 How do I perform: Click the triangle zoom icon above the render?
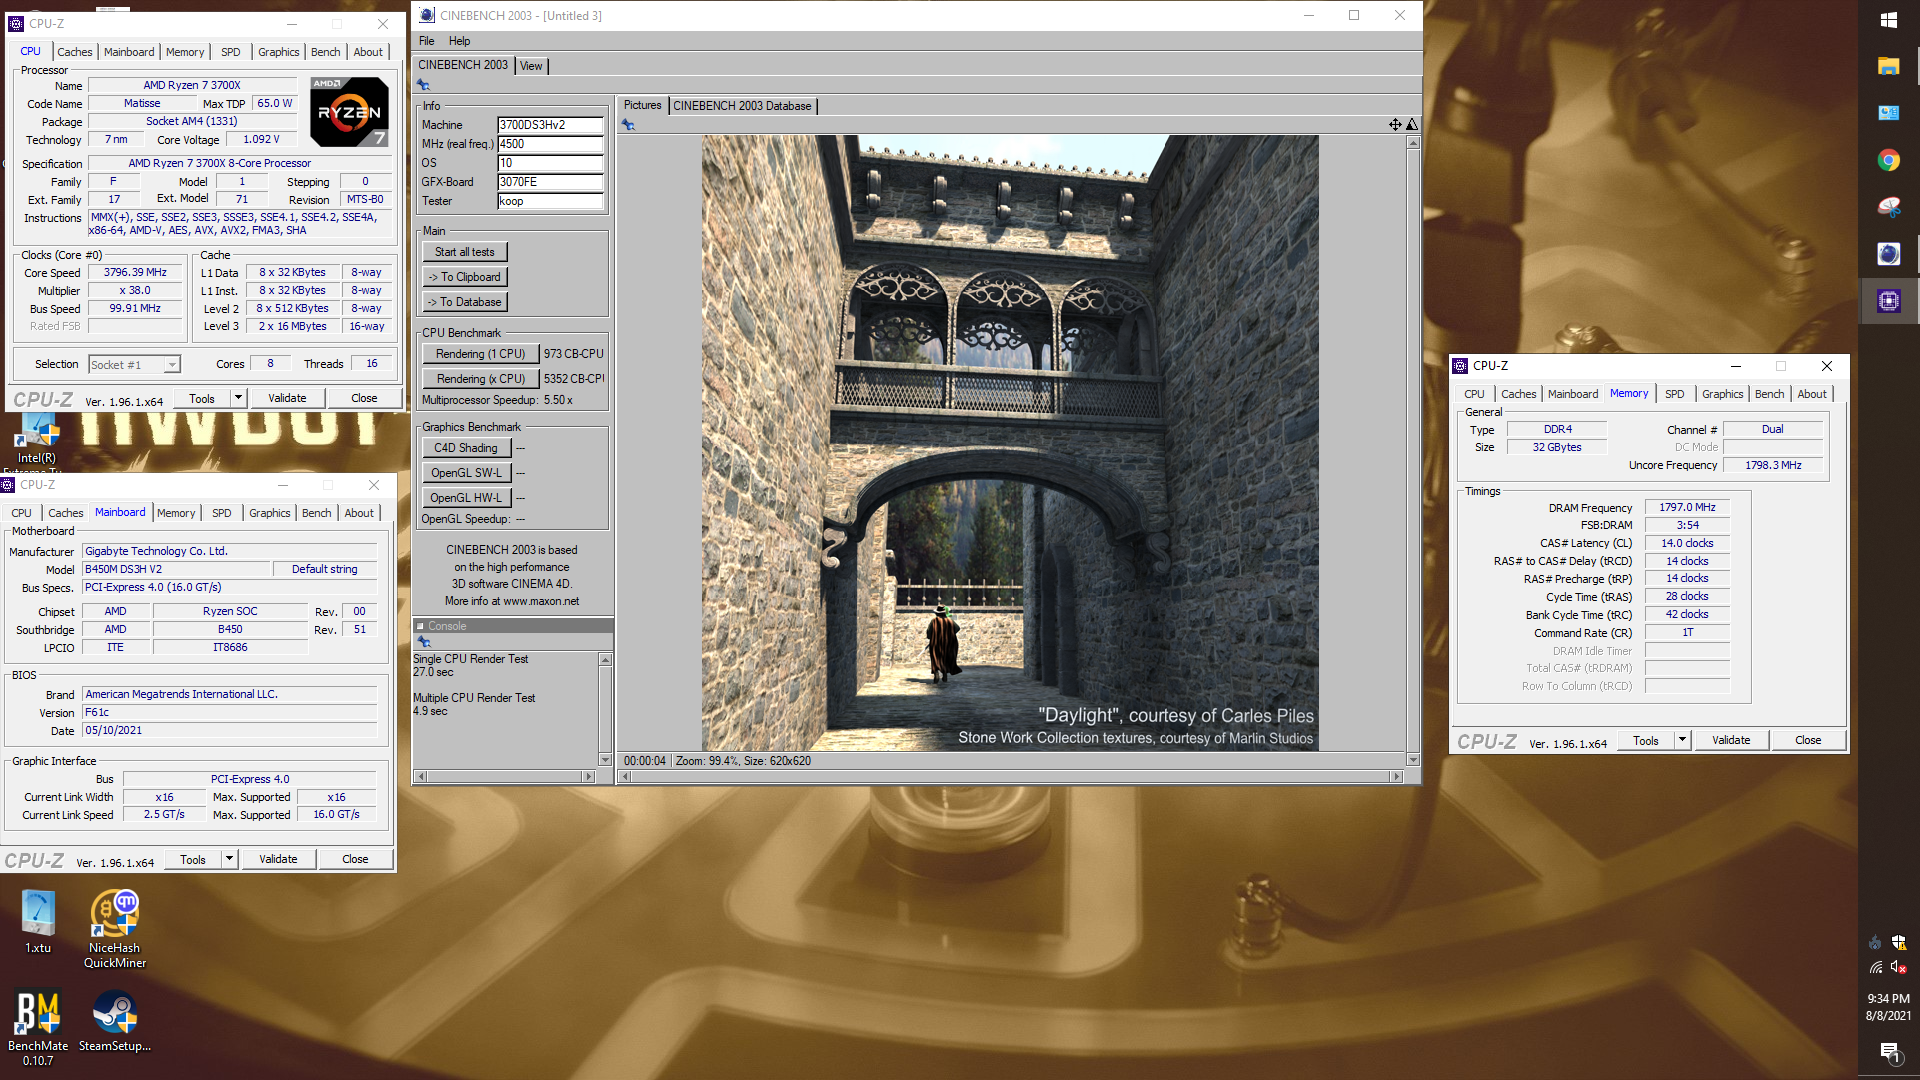1411,125
